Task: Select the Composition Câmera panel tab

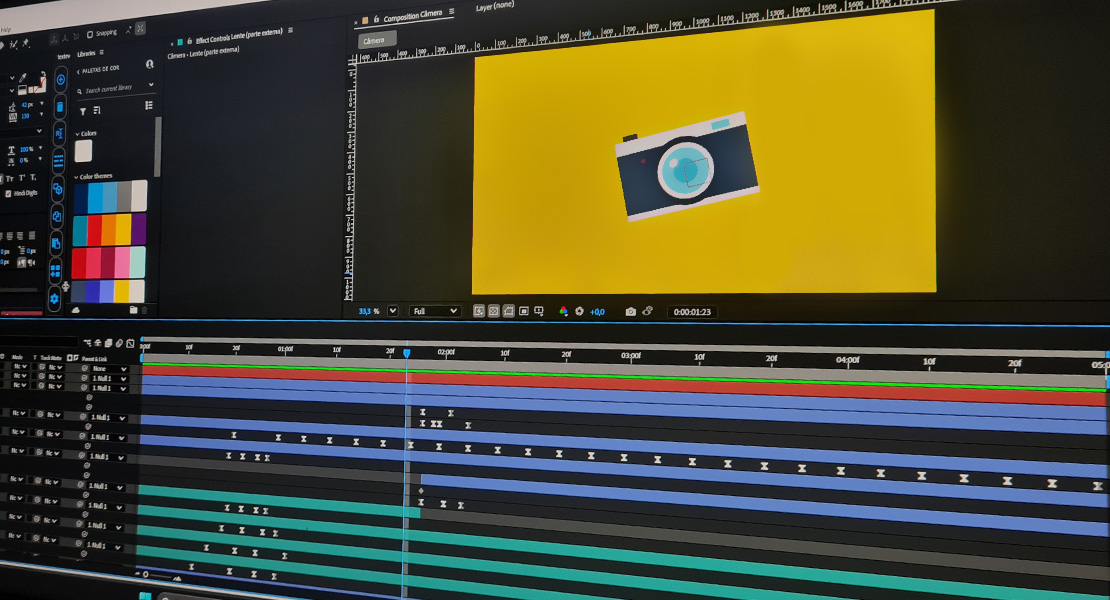Action: [x=412, y=18]
